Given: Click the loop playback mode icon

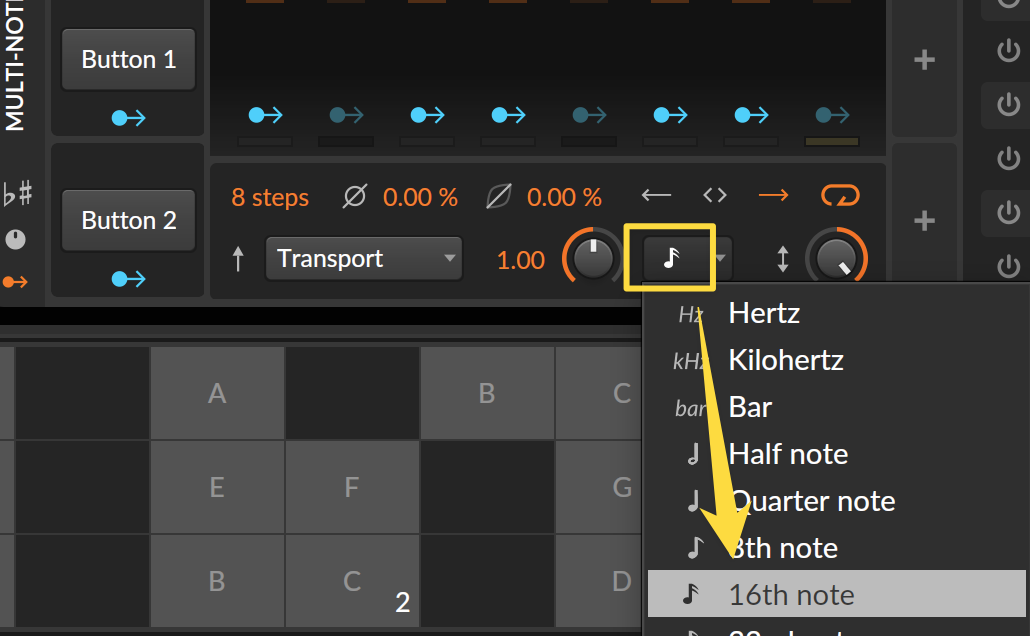Looking at the screenshot, I should pyautogui.click(x=840, y=195).
